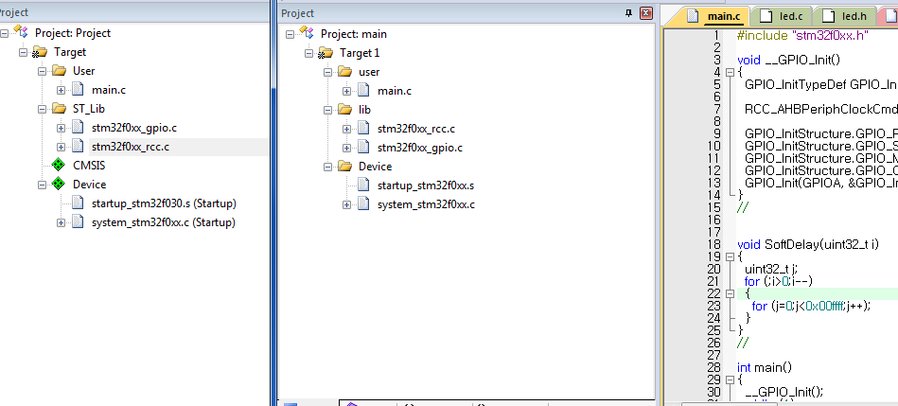Click the green Device component icon in left panel
898x406 pixels.
point(58,184)
